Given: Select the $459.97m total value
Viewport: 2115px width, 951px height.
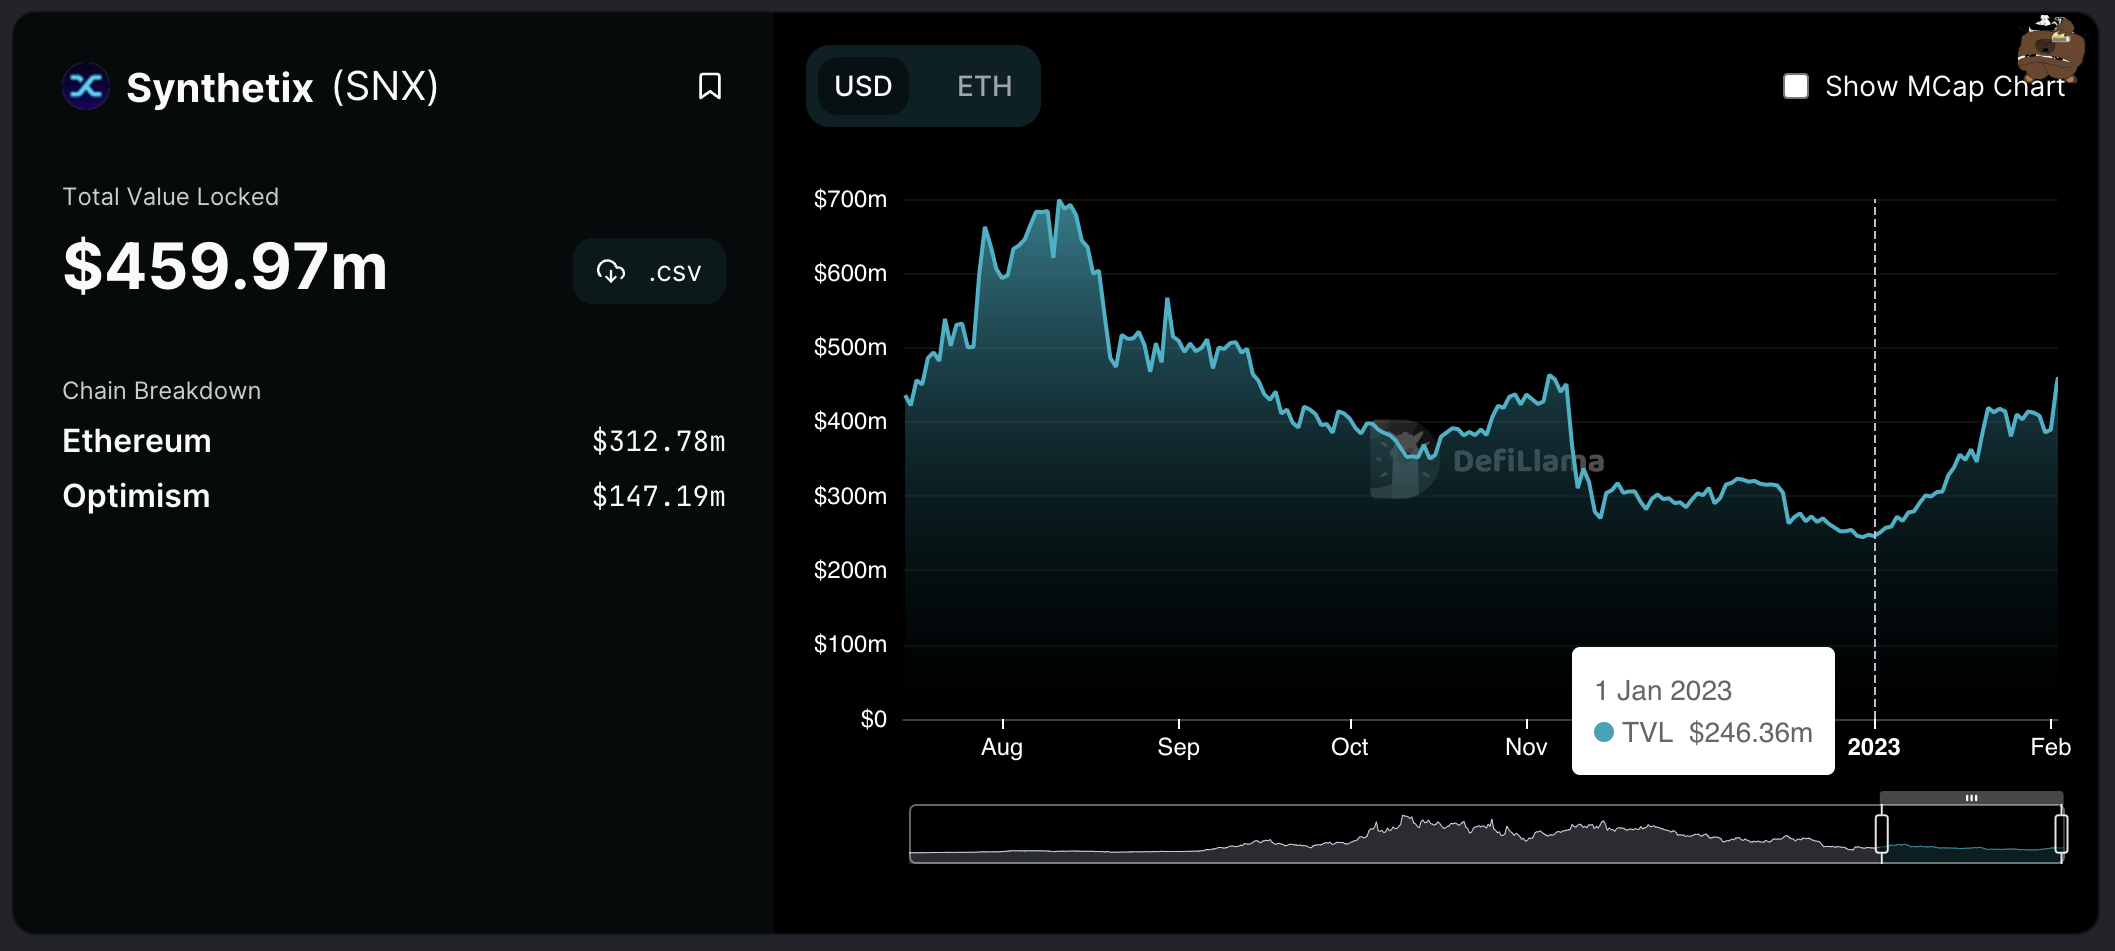Looking at the screenshot, I should [225, 267].
